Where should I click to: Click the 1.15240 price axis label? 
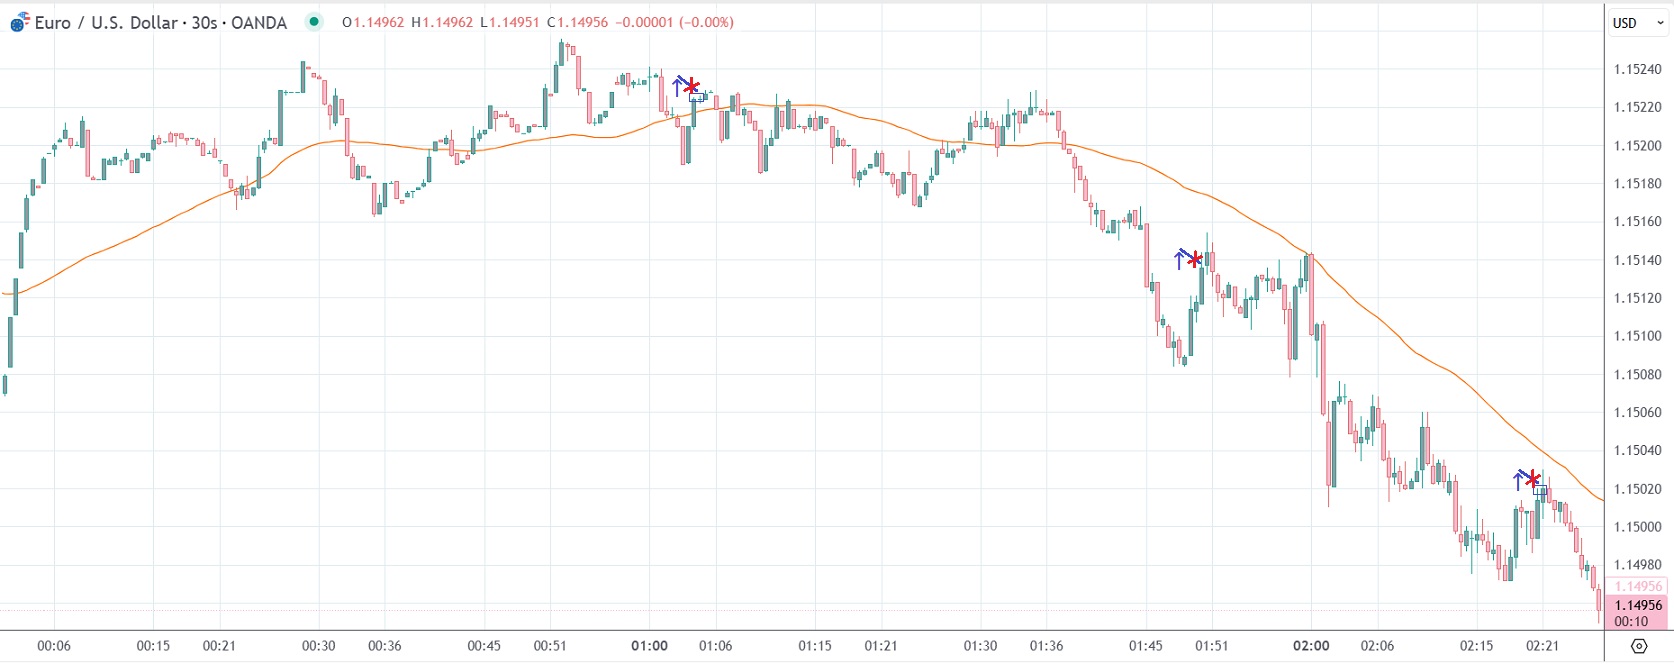tap(1637, 69)
